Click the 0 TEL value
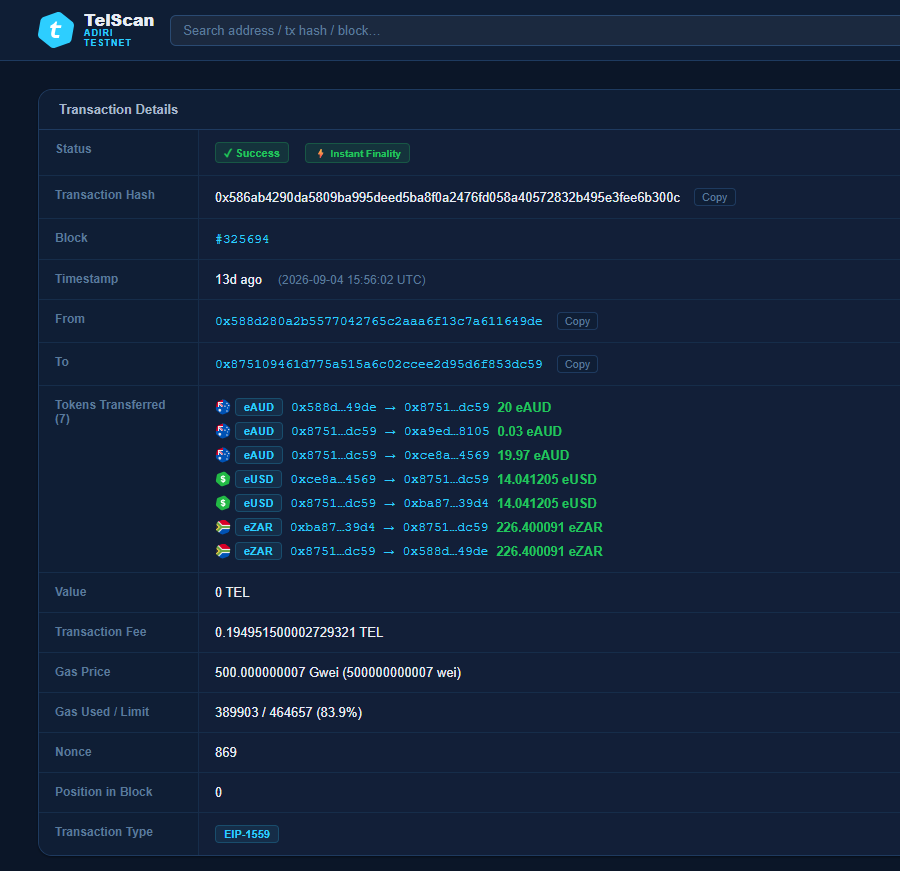This screenshot has width=900, height=871. coord(232,593)
